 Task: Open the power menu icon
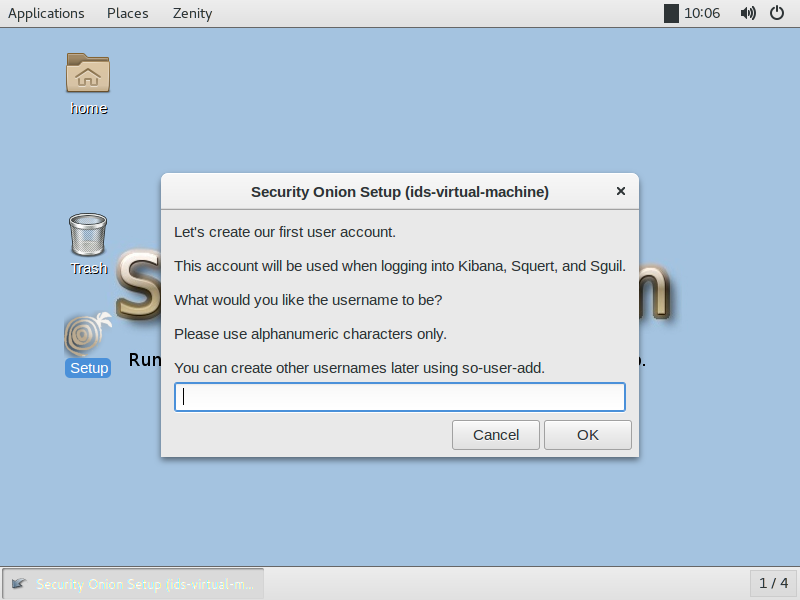777,13
